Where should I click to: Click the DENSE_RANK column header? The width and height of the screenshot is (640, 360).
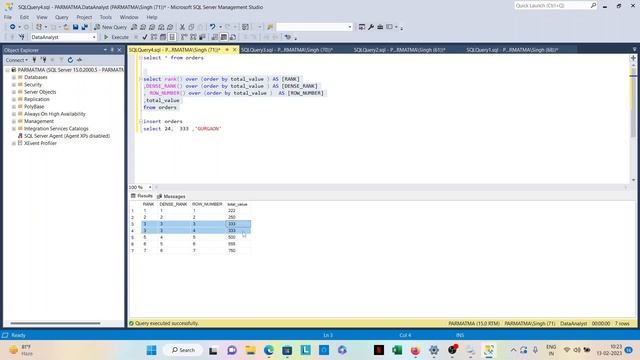[x=173, y=204]
